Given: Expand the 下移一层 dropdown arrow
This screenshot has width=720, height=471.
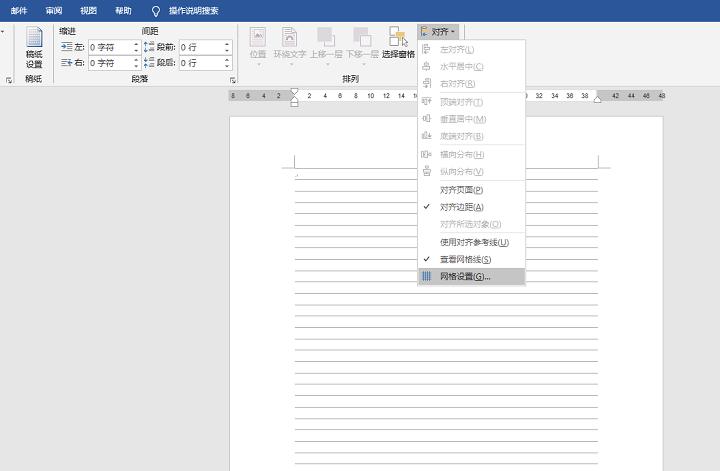Looking at the screenshot, I should pyautogui.click(x=363, y=64).
